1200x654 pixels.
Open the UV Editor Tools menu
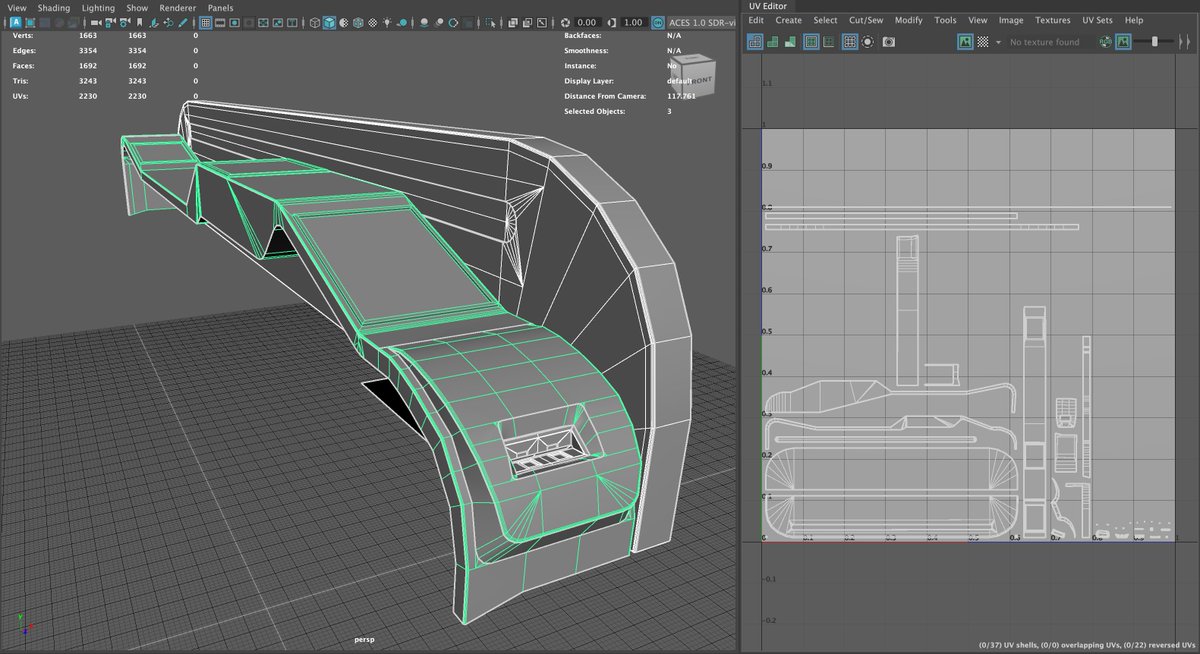[x=945, y=20]
